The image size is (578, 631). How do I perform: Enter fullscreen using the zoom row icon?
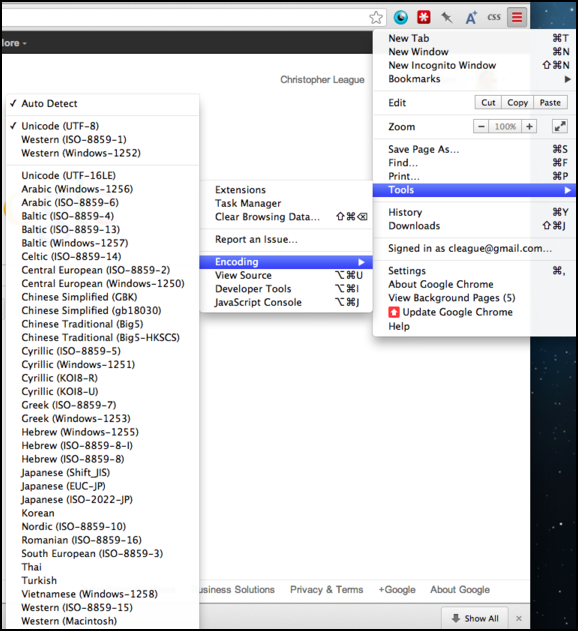click(x=559, y=126)
